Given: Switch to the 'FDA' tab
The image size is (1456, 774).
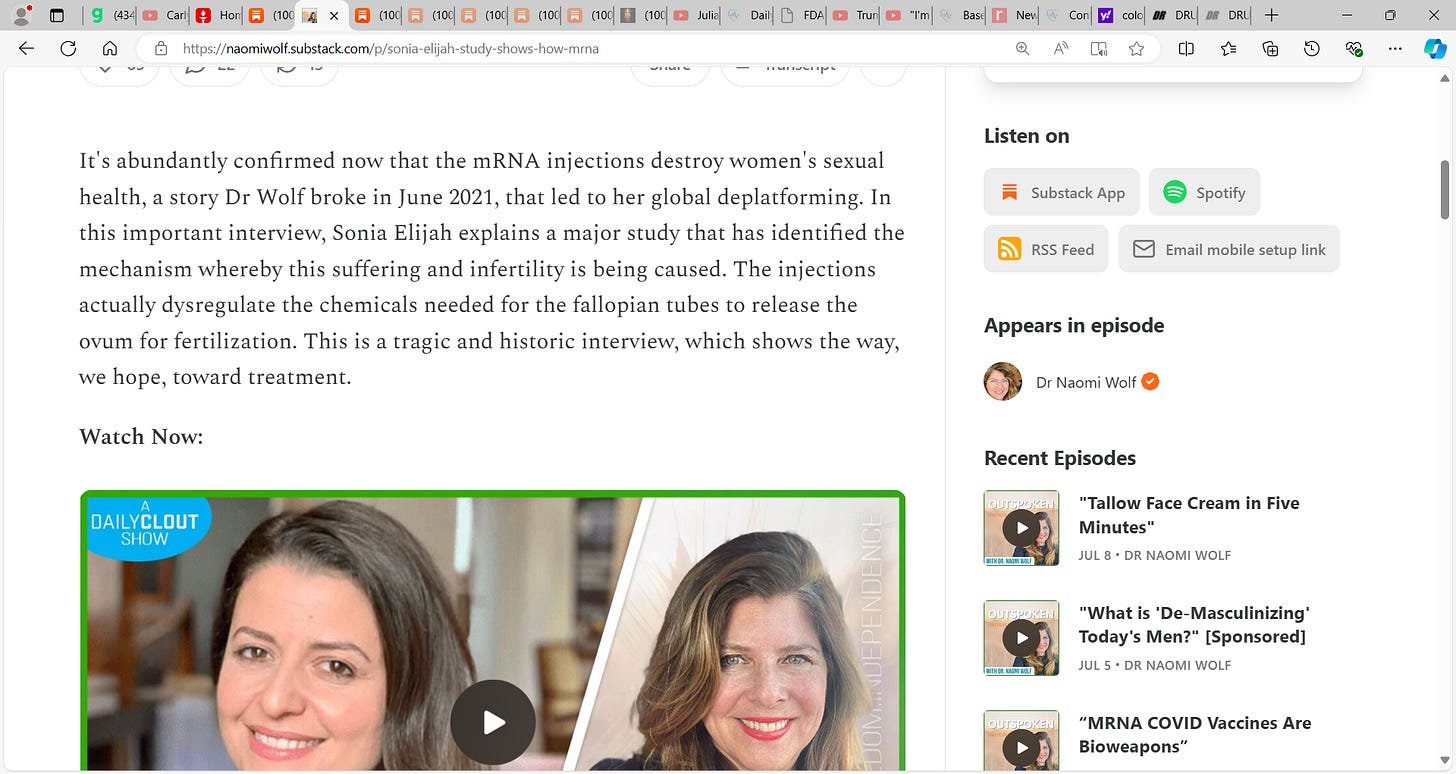Looking at the screenshot, I should point(801,15).
